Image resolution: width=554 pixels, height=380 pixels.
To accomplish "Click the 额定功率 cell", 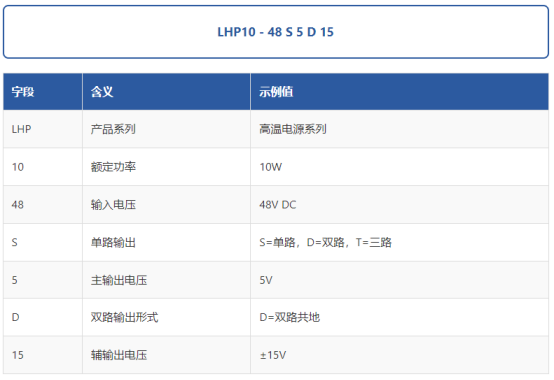I will [166, 167].
